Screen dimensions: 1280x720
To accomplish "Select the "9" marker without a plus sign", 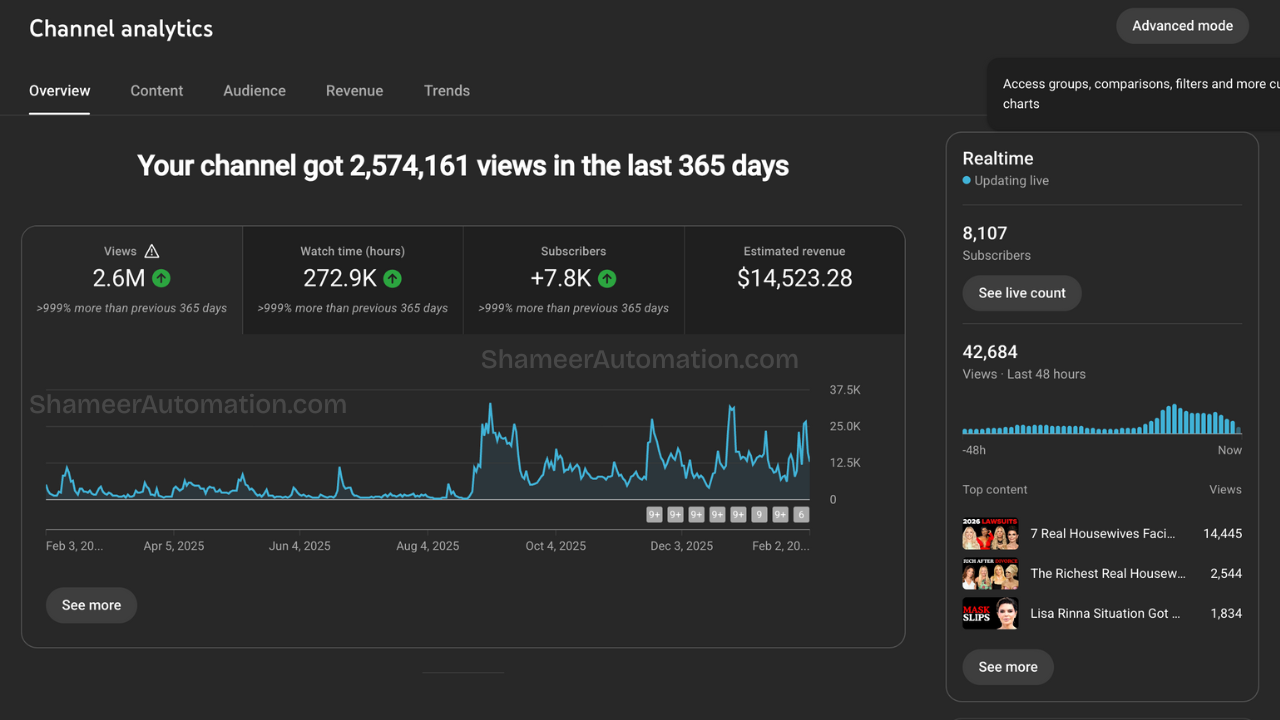I will click(x=759, y=515).
